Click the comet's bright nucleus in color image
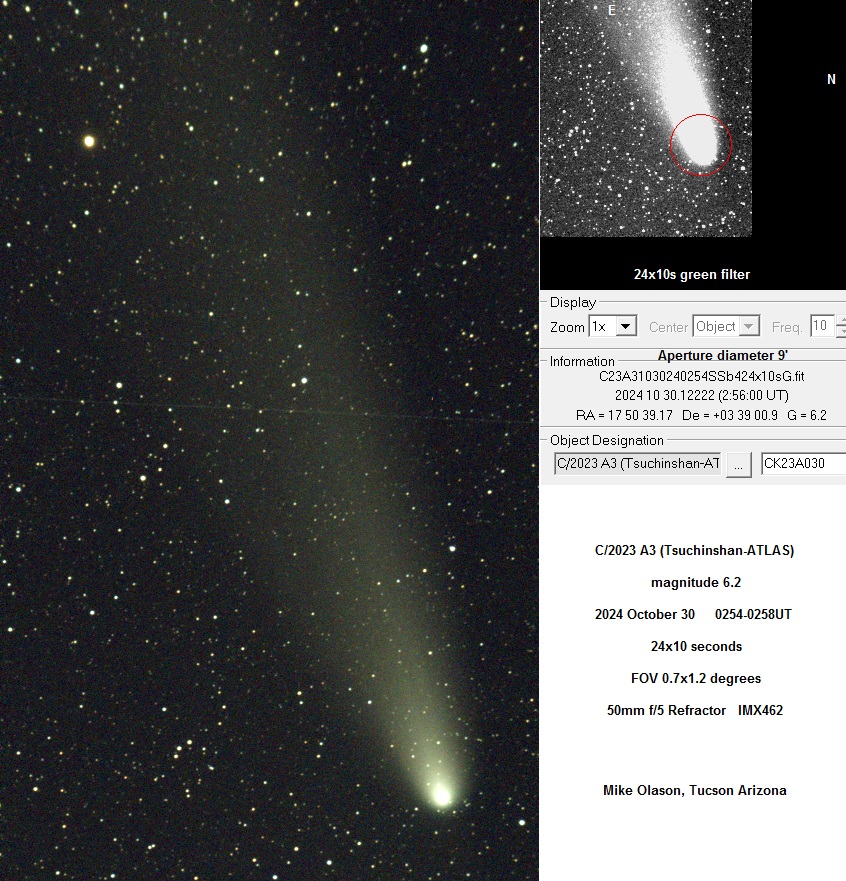The width and height of the screenshot is (846, 881). [x=440, y=796]
